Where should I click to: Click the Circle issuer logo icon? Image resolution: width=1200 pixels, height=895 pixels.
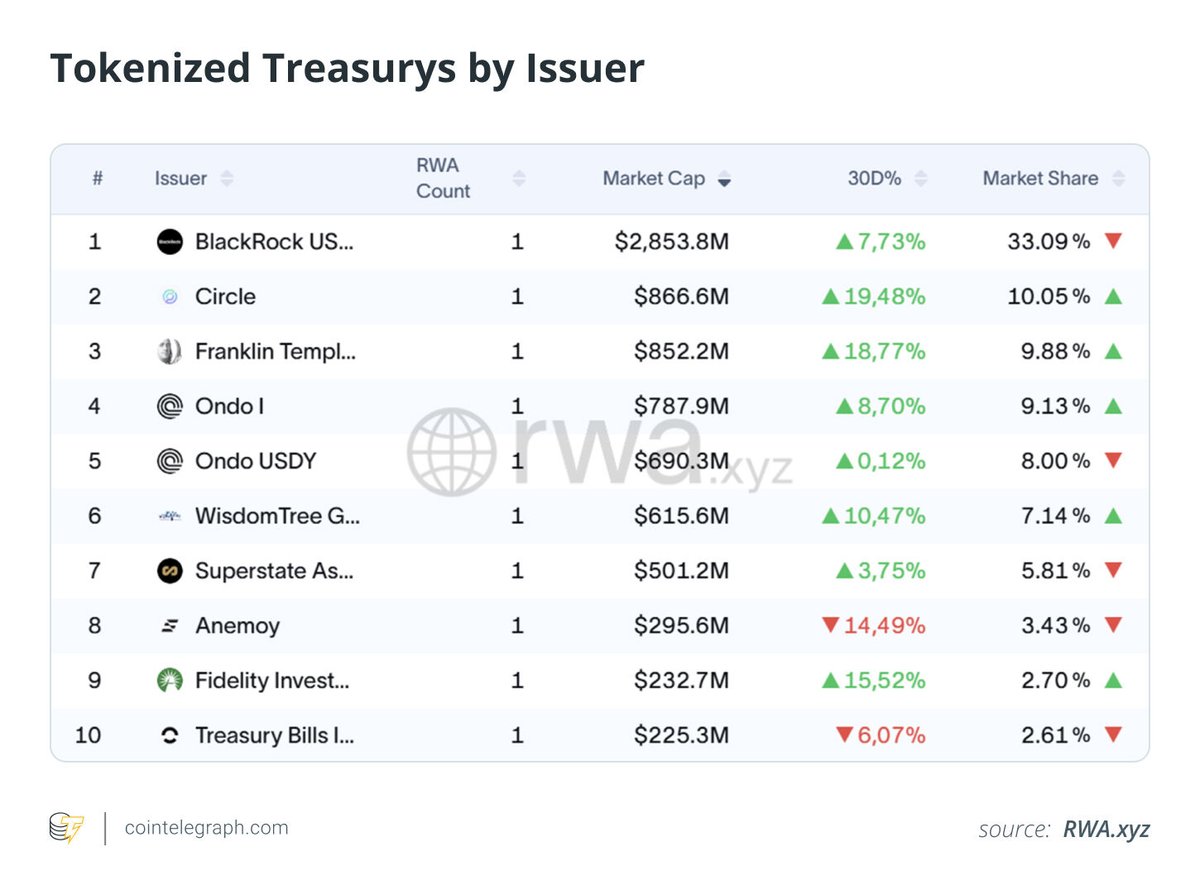point(170,297)
